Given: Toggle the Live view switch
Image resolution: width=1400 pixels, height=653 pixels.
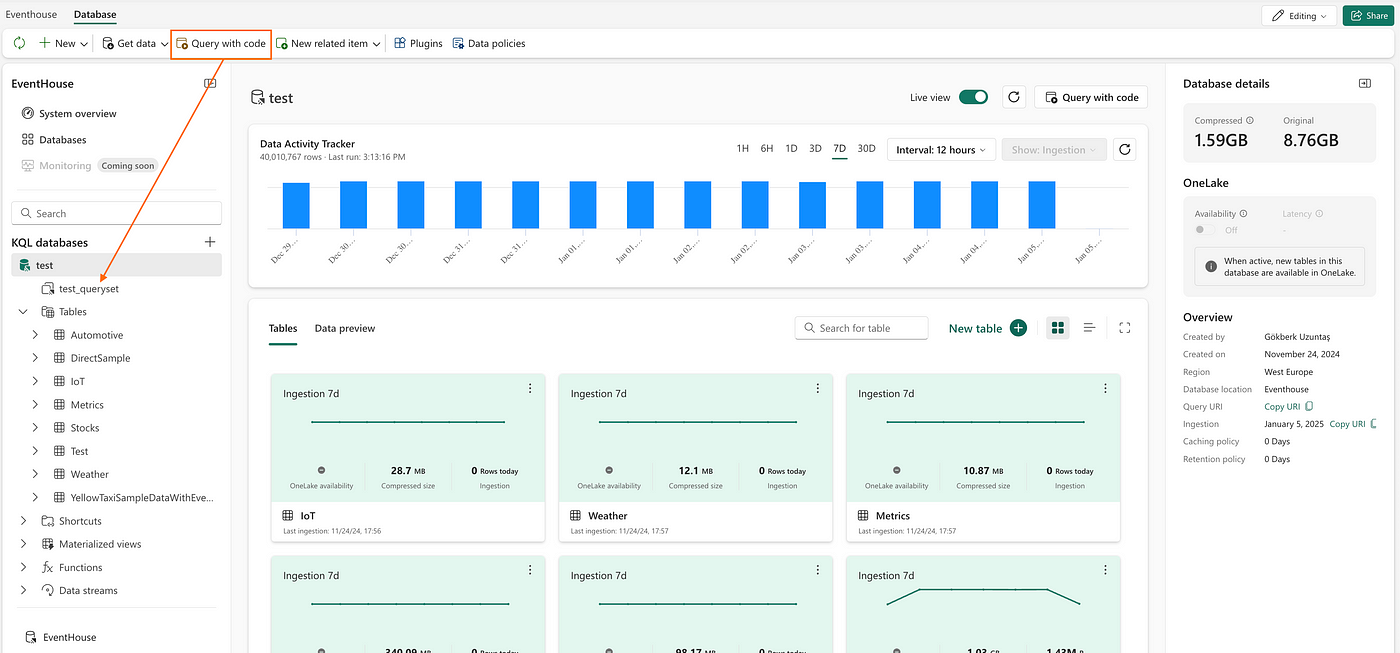Looking at the screenshot, I should coord(973,97).
